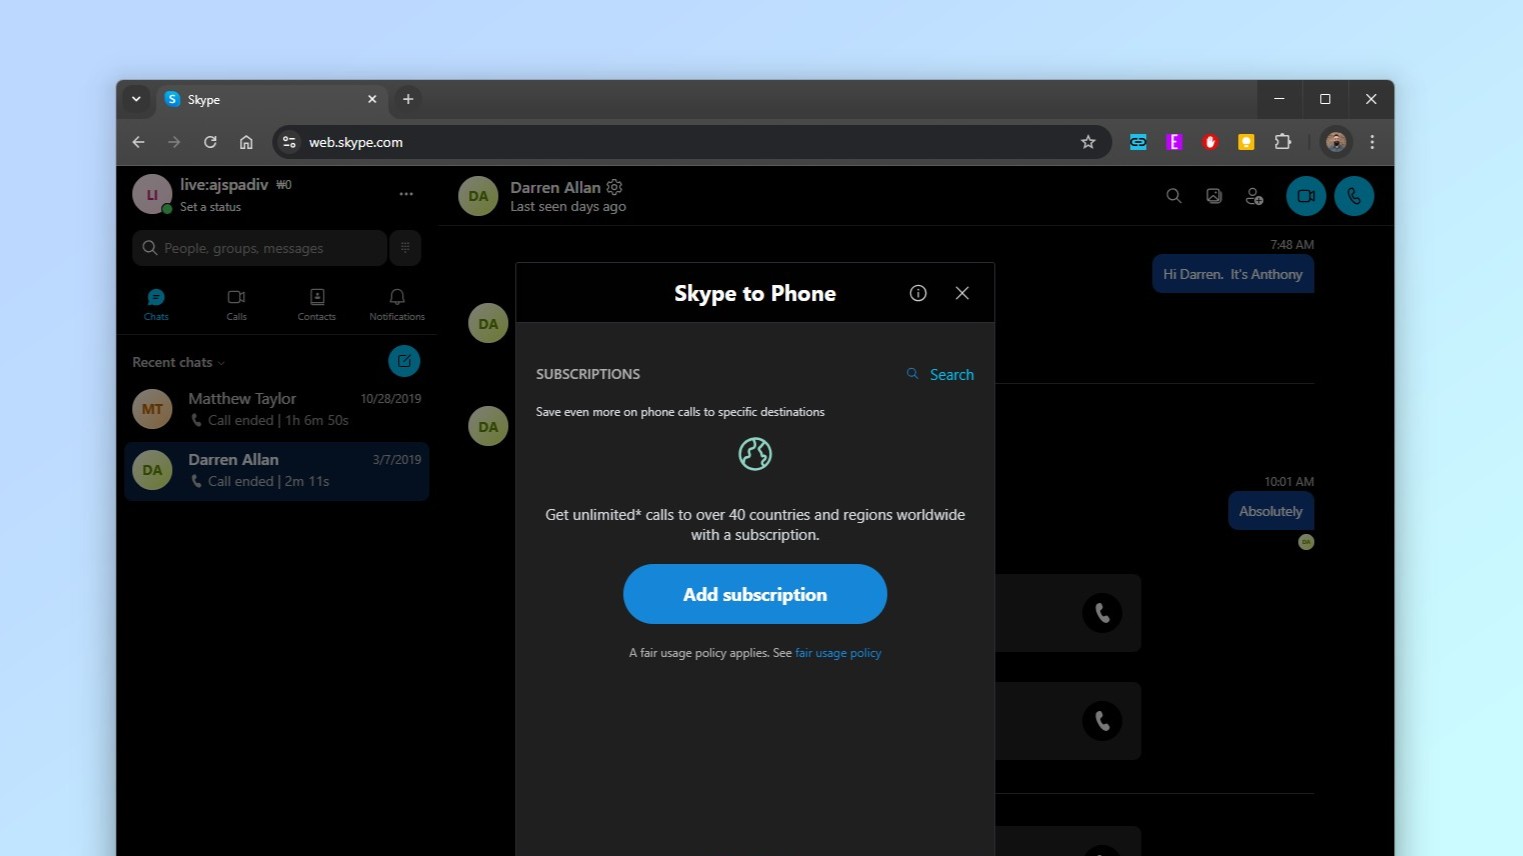The image size is (1523, 856).
Task: Open info icon in Skype to Phone dialog
Action: click(x=917, y=293)
